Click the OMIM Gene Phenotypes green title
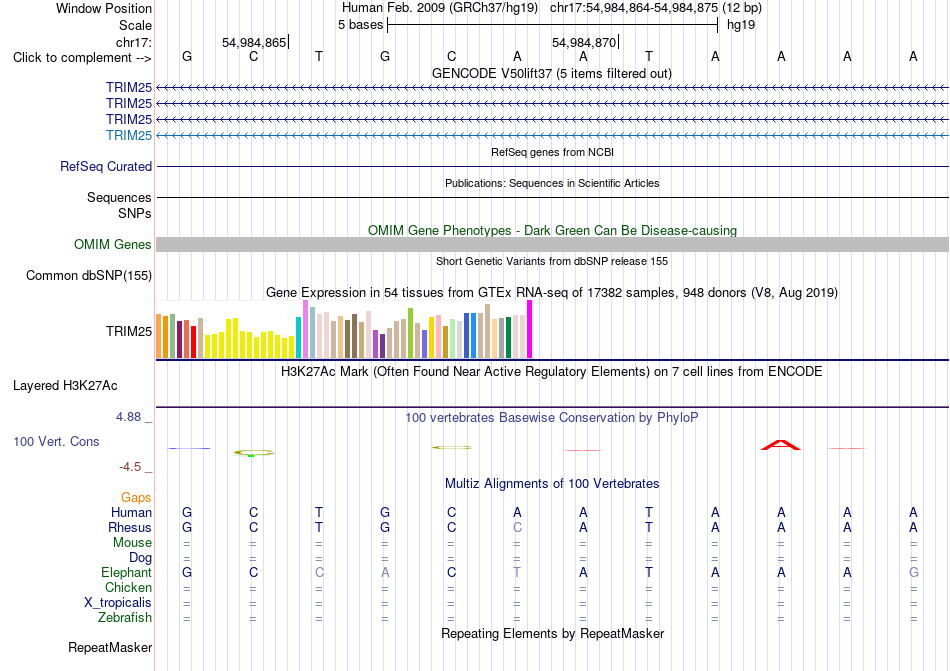 coord(552,231)
